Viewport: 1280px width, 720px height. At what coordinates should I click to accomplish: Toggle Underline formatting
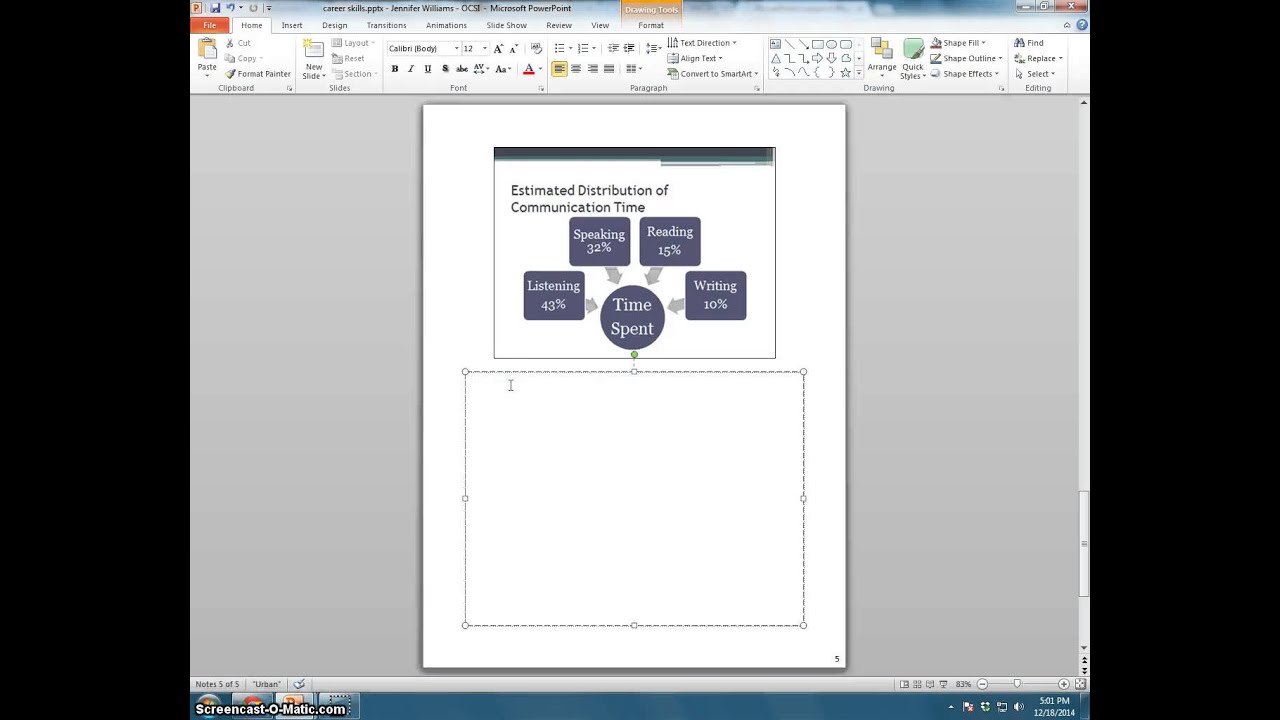pos(428,69)
